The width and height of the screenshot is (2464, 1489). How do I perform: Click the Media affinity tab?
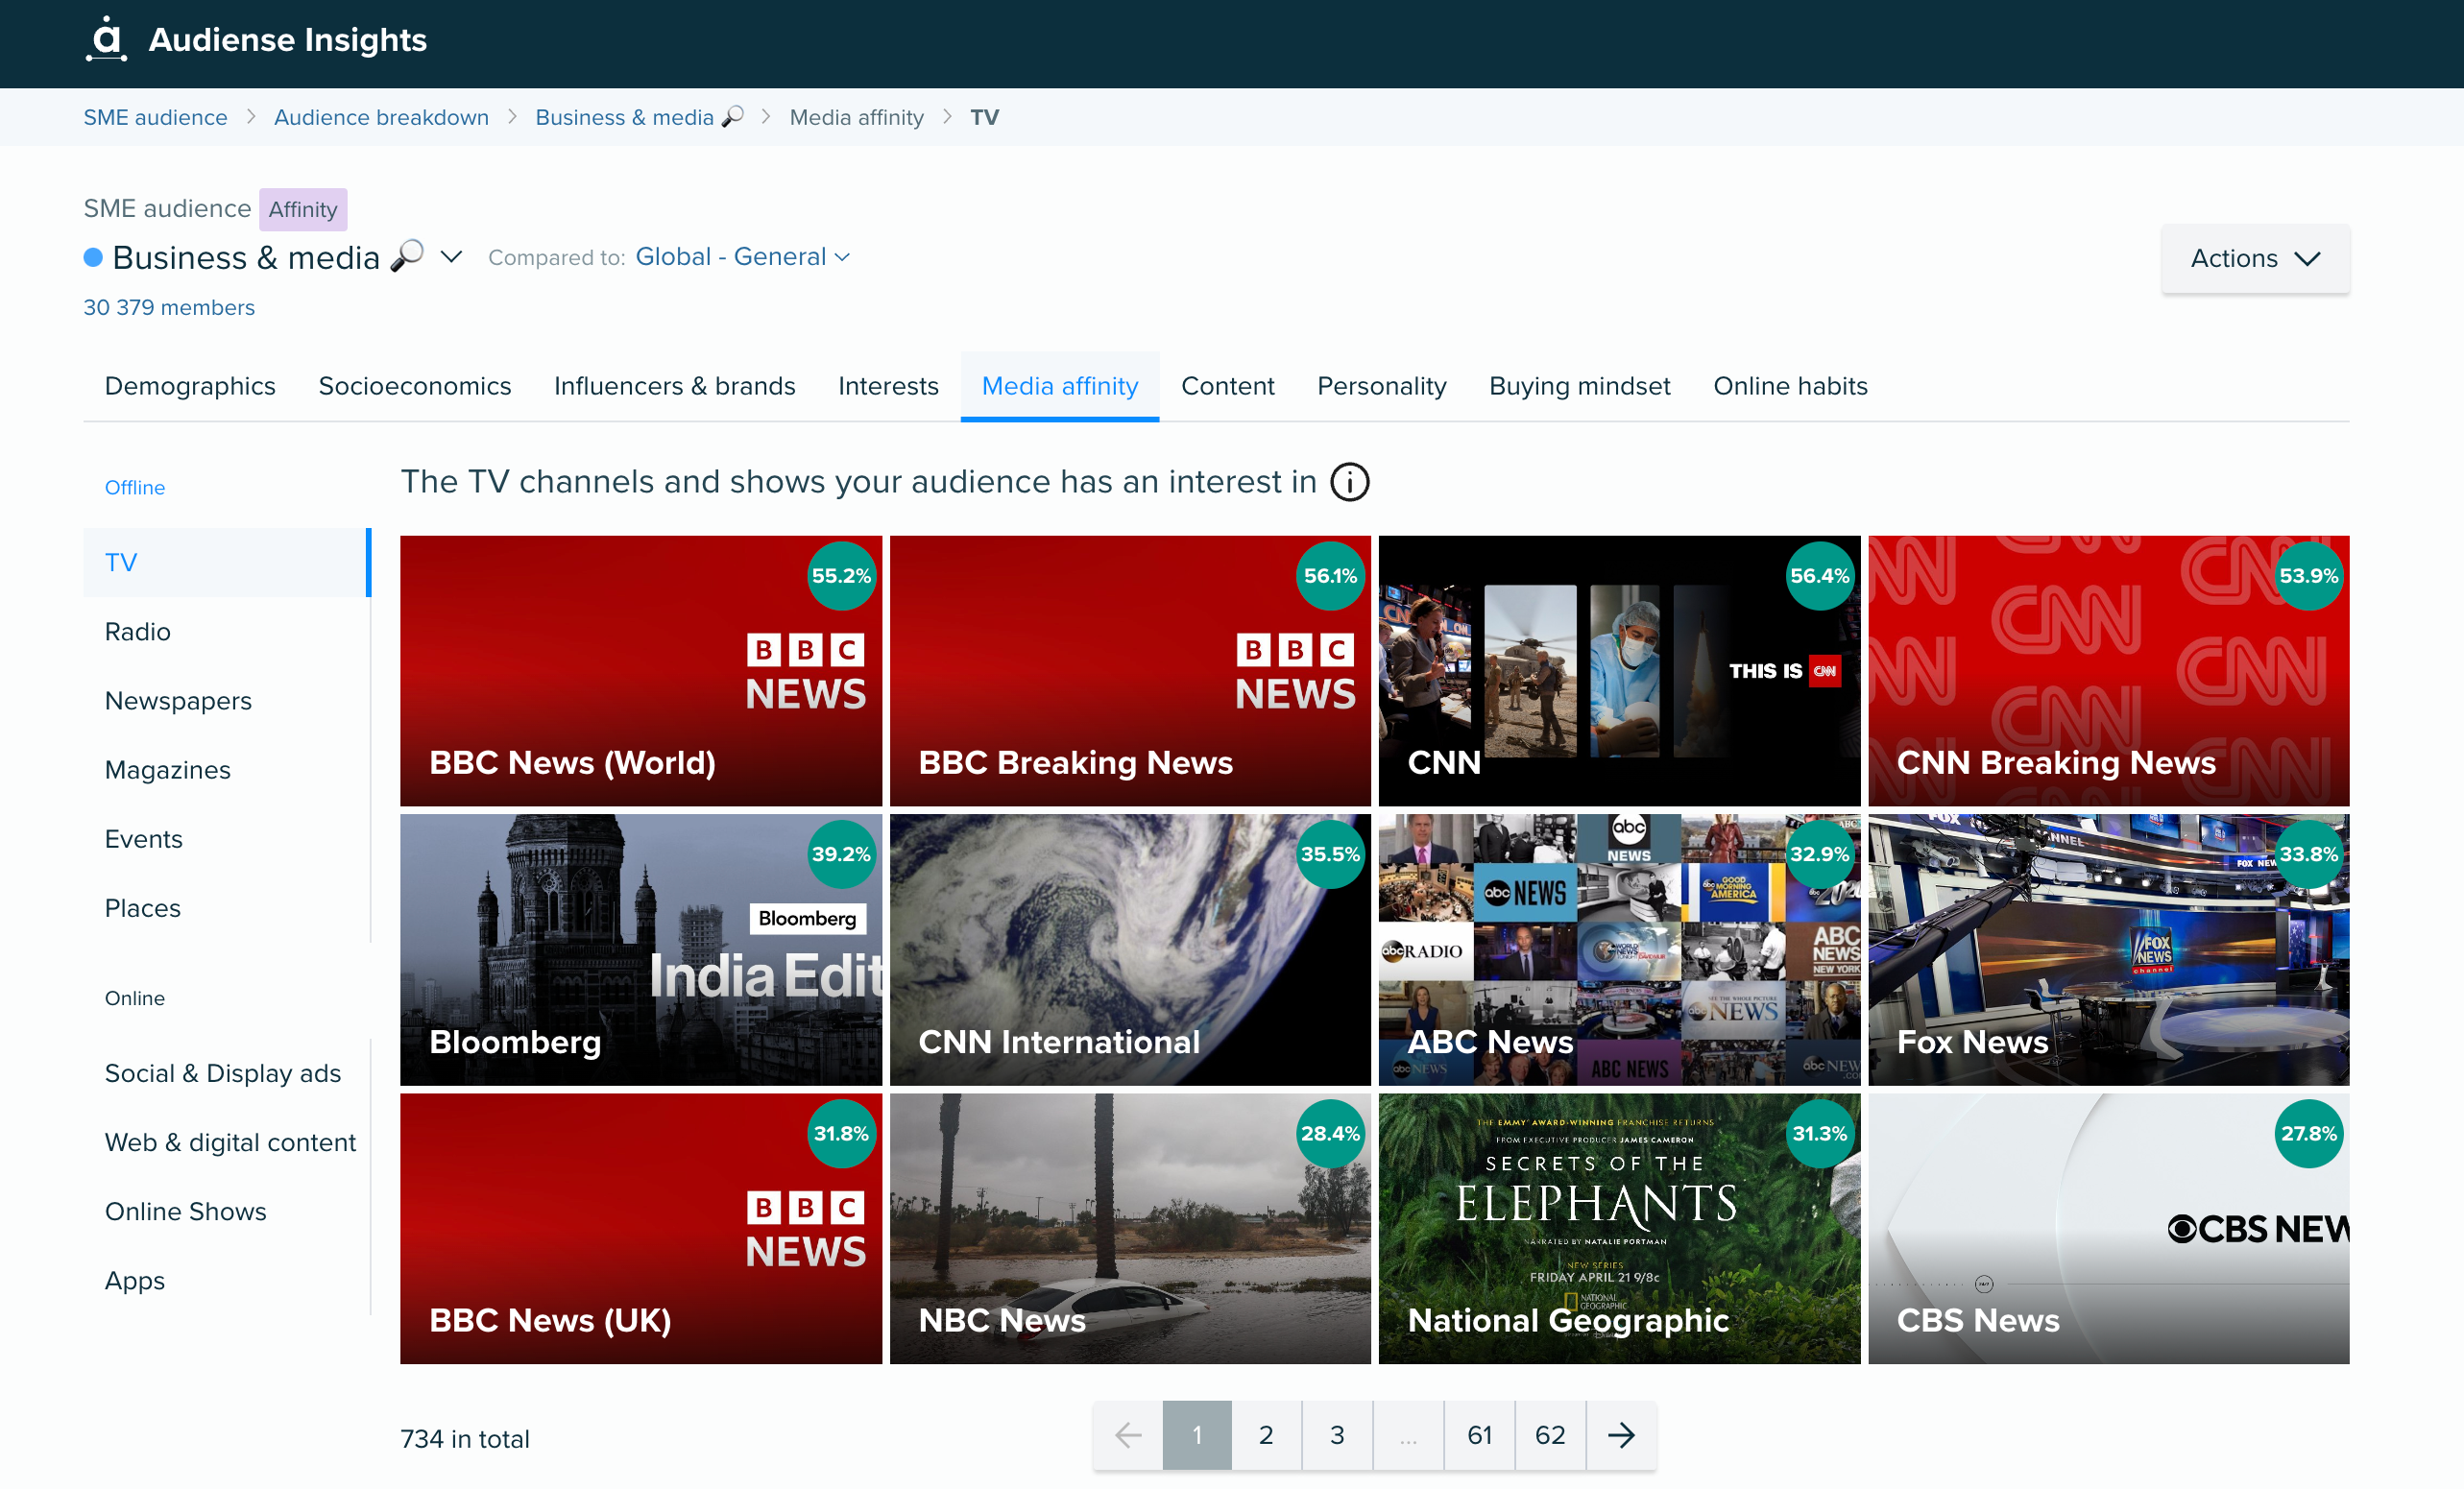click(x=1058, y=386)
